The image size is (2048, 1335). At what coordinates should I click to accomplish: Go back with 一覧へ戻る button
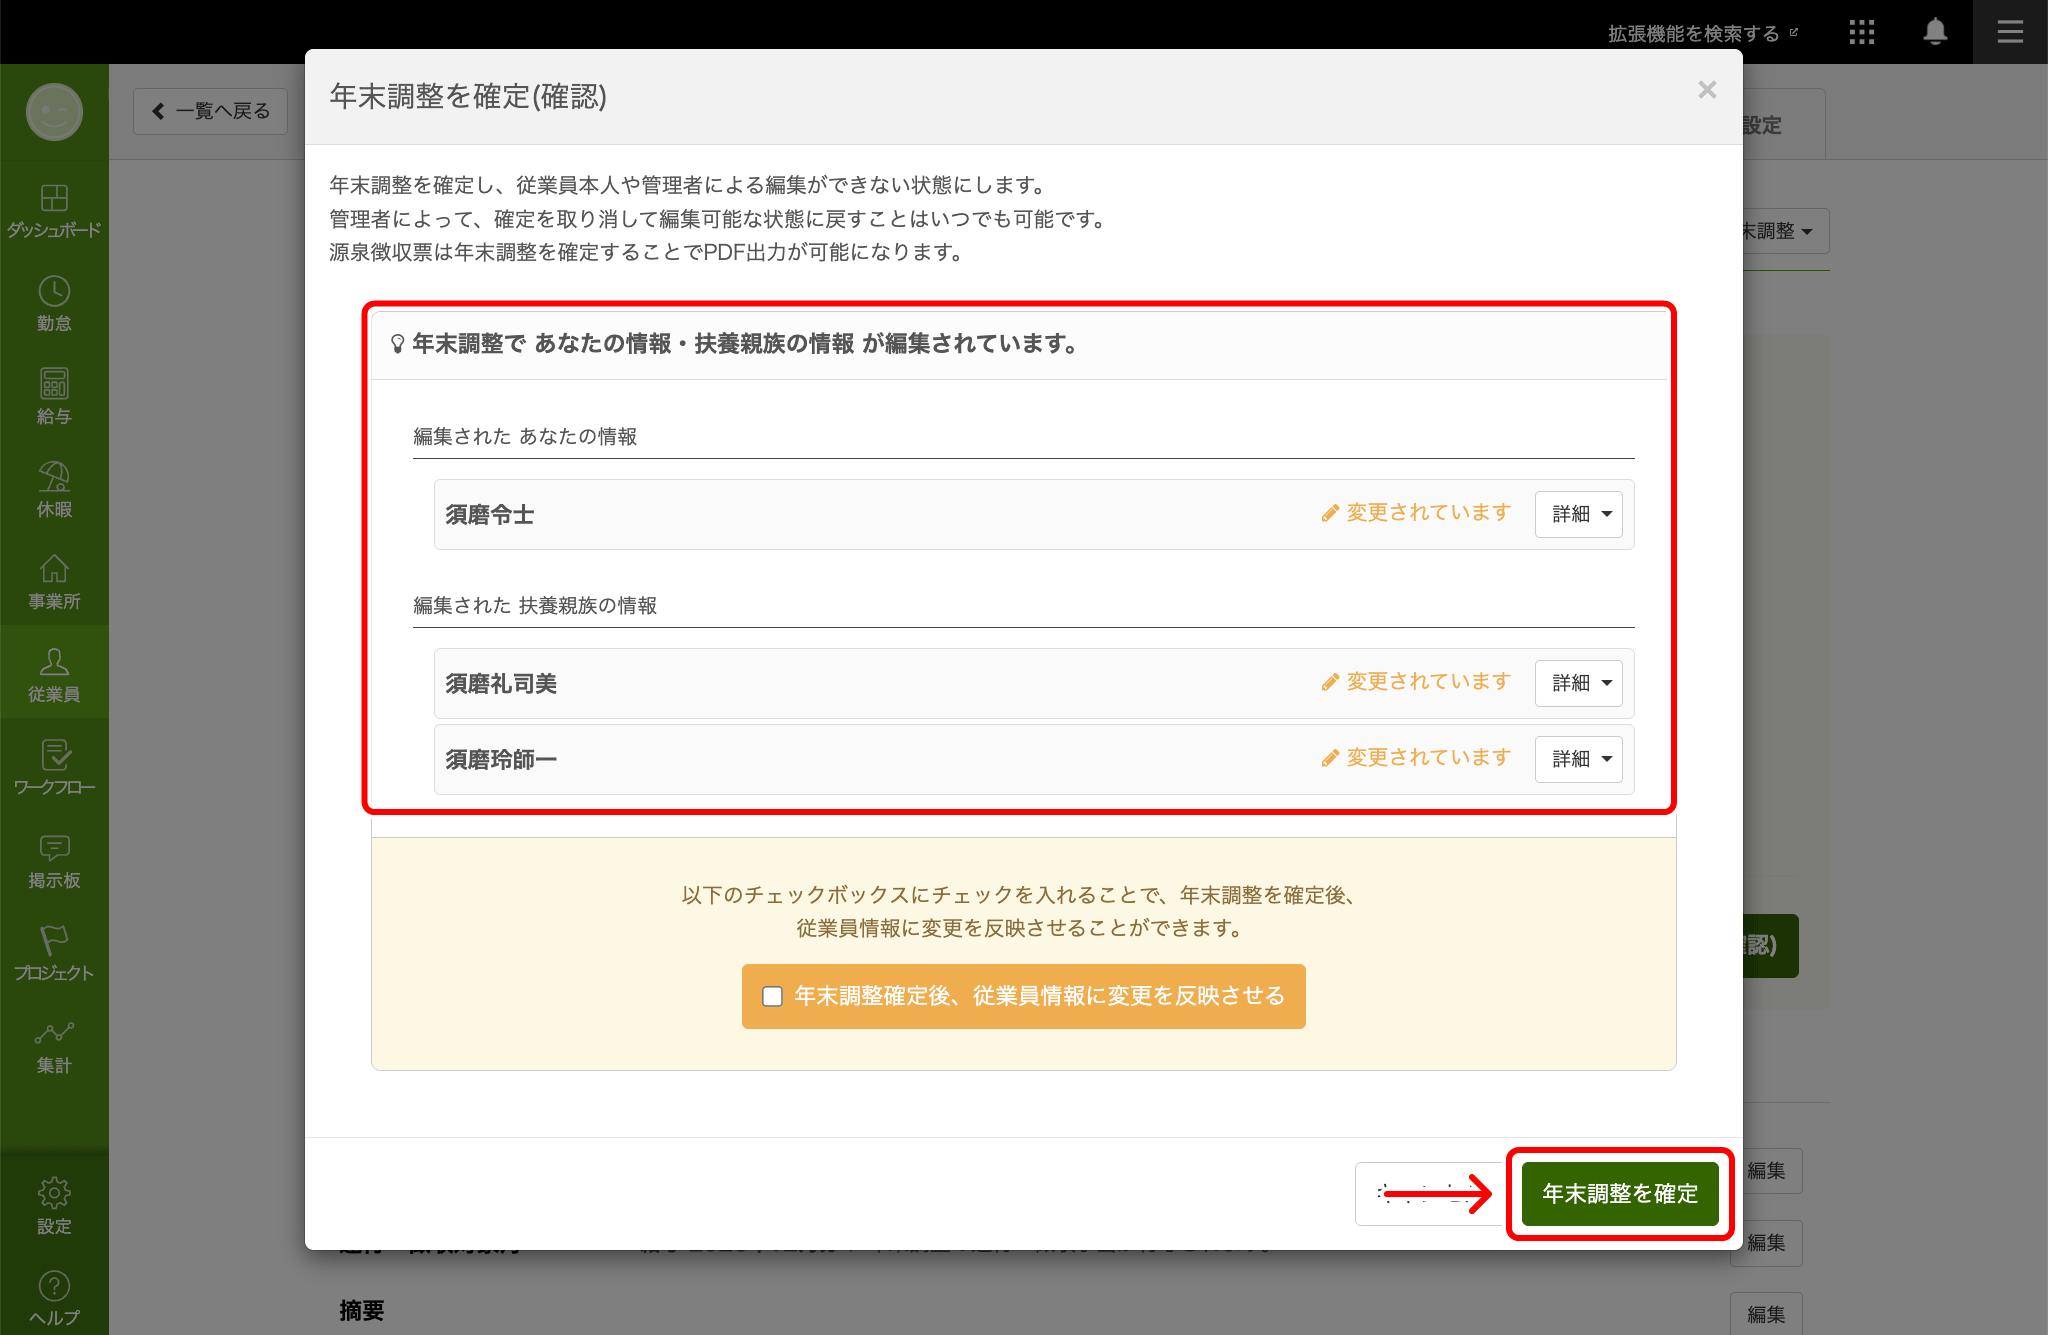pyautogui.click(x=211, y=111)
